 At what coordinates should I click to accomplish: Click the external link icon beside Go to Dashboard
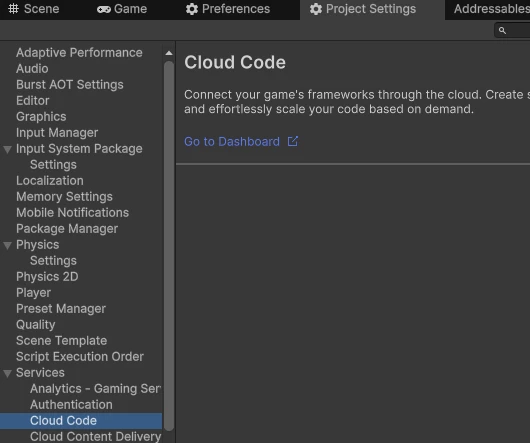coord(293,141)
